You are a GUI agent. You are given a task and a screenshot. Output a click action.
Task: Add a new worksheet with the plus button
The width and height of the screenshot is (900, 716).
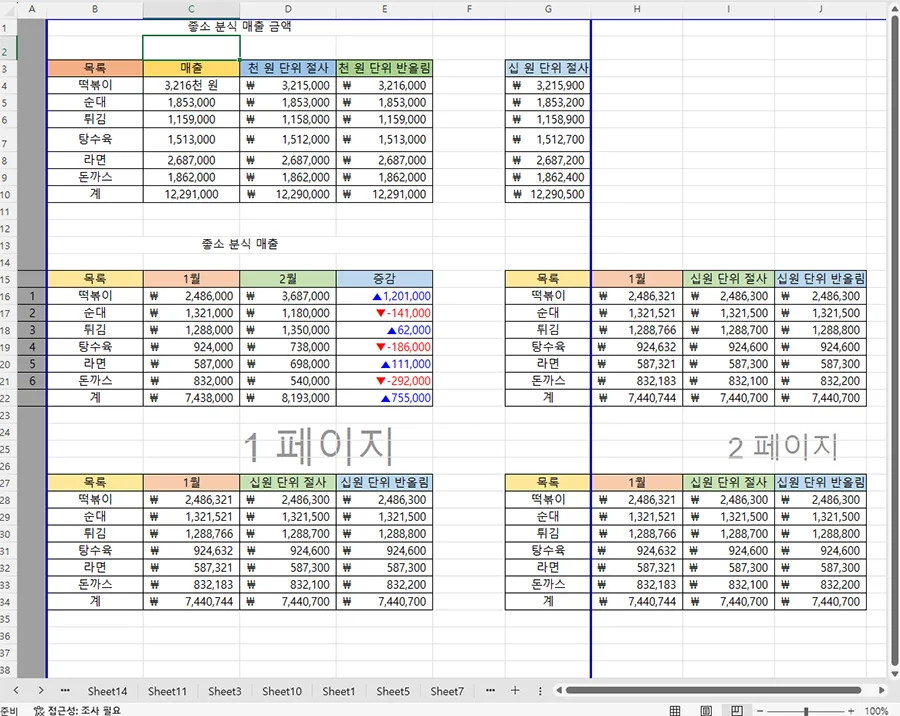[x=514, y=690]
